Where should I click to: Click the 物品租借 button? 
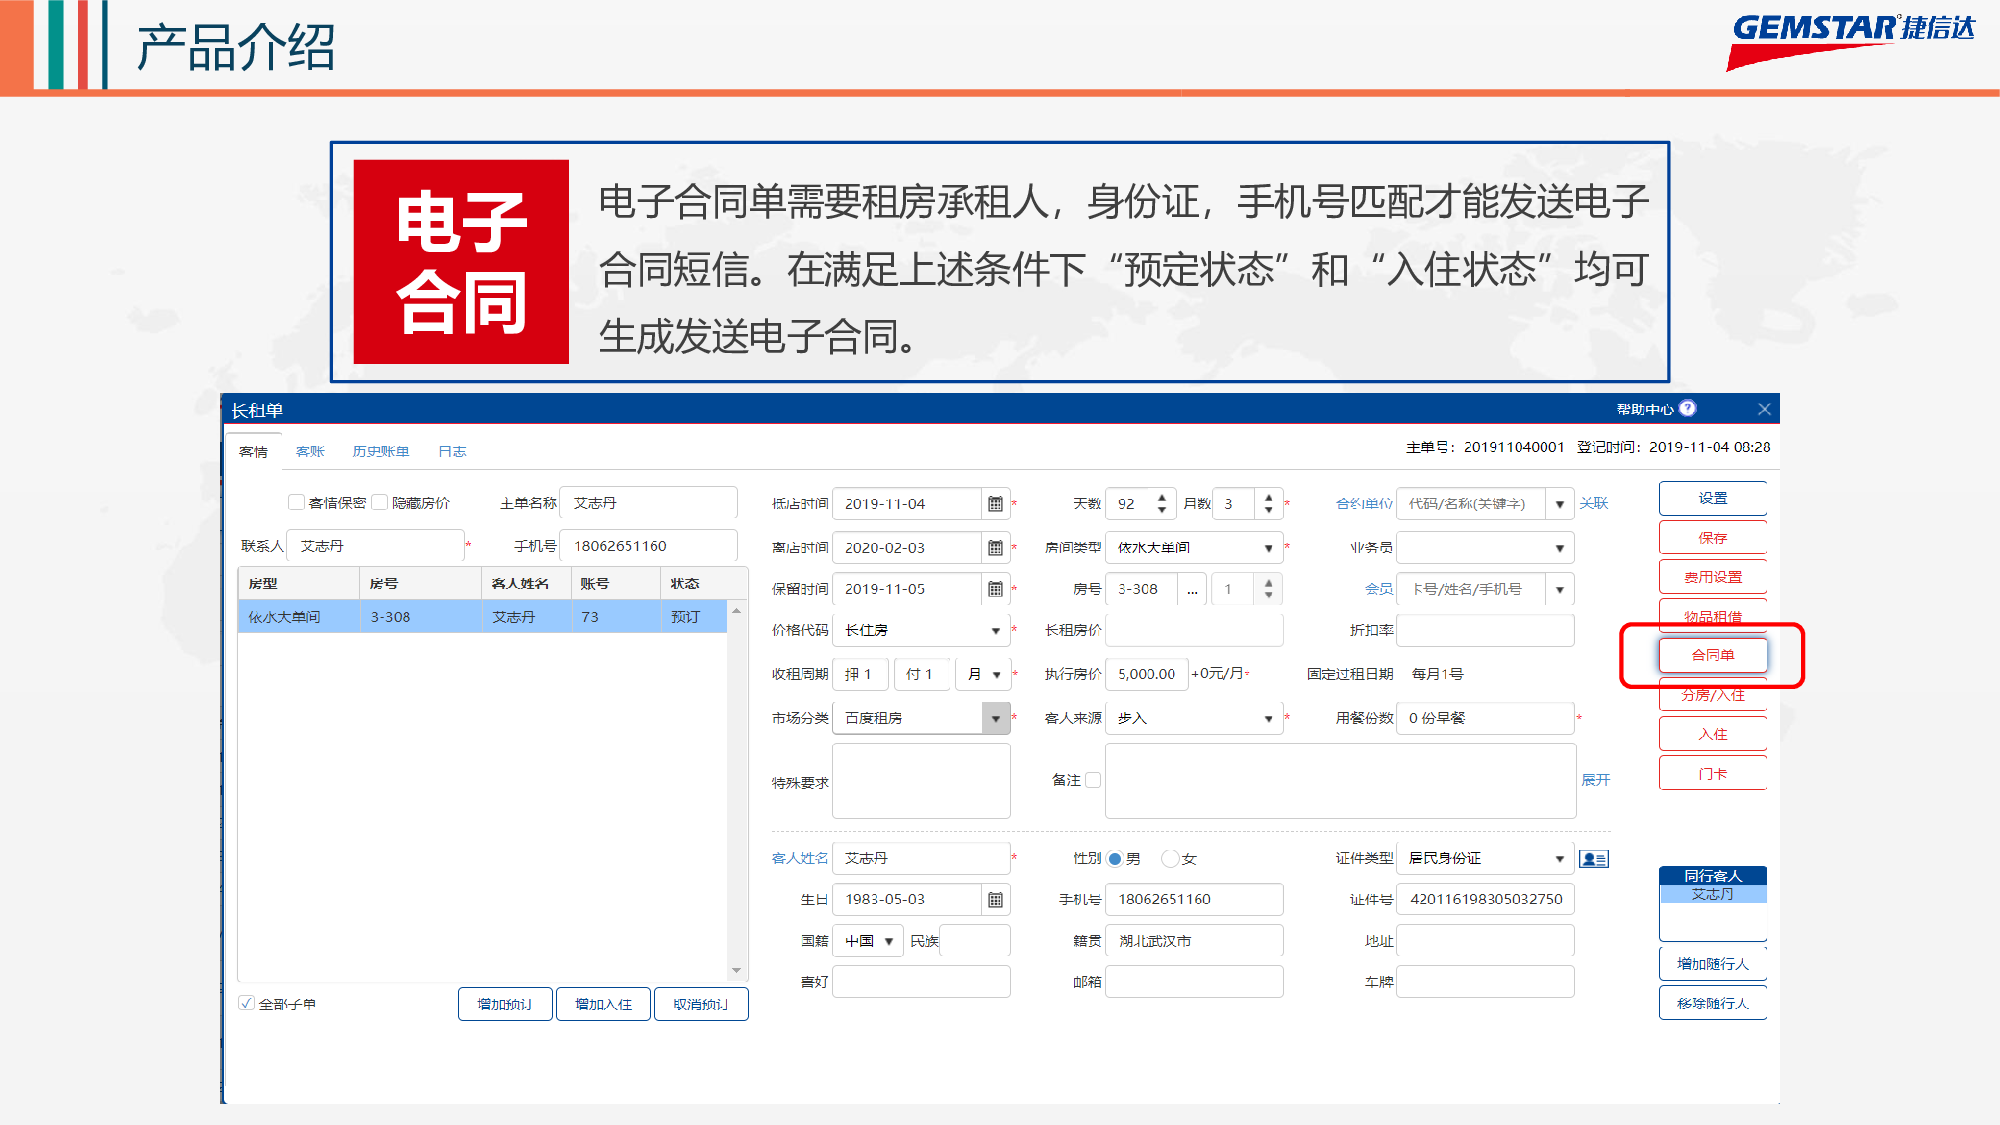tap(1713, 616)
